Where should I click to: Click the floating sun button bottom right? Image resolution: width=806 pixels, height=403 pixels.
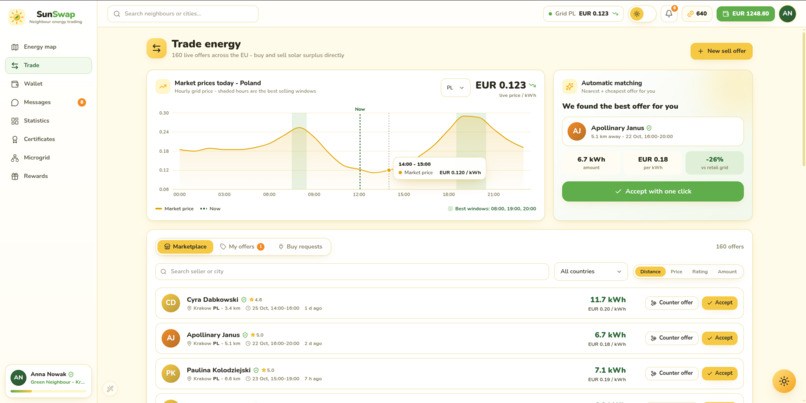(784, 381)
